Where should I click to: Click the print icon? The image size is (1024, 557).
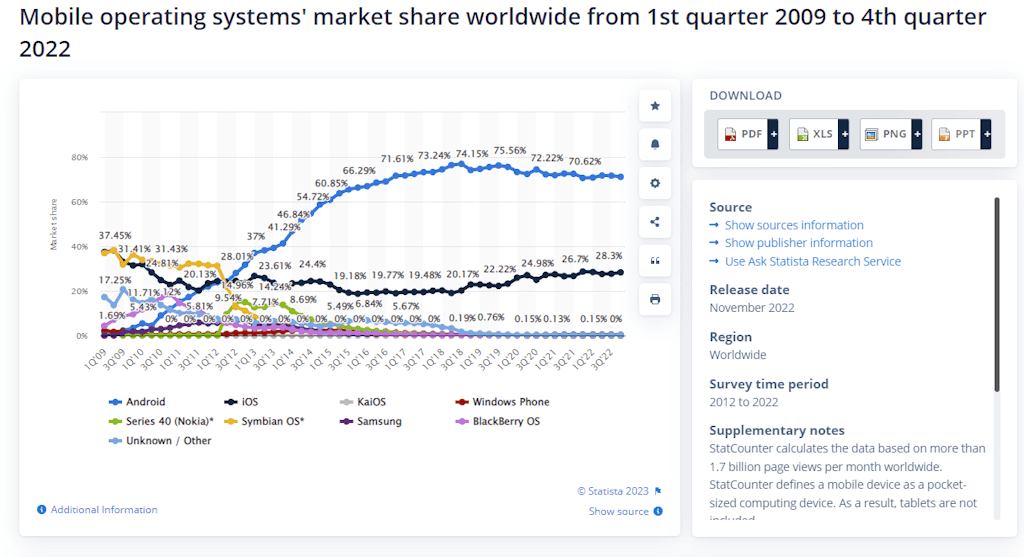(655, 299)
